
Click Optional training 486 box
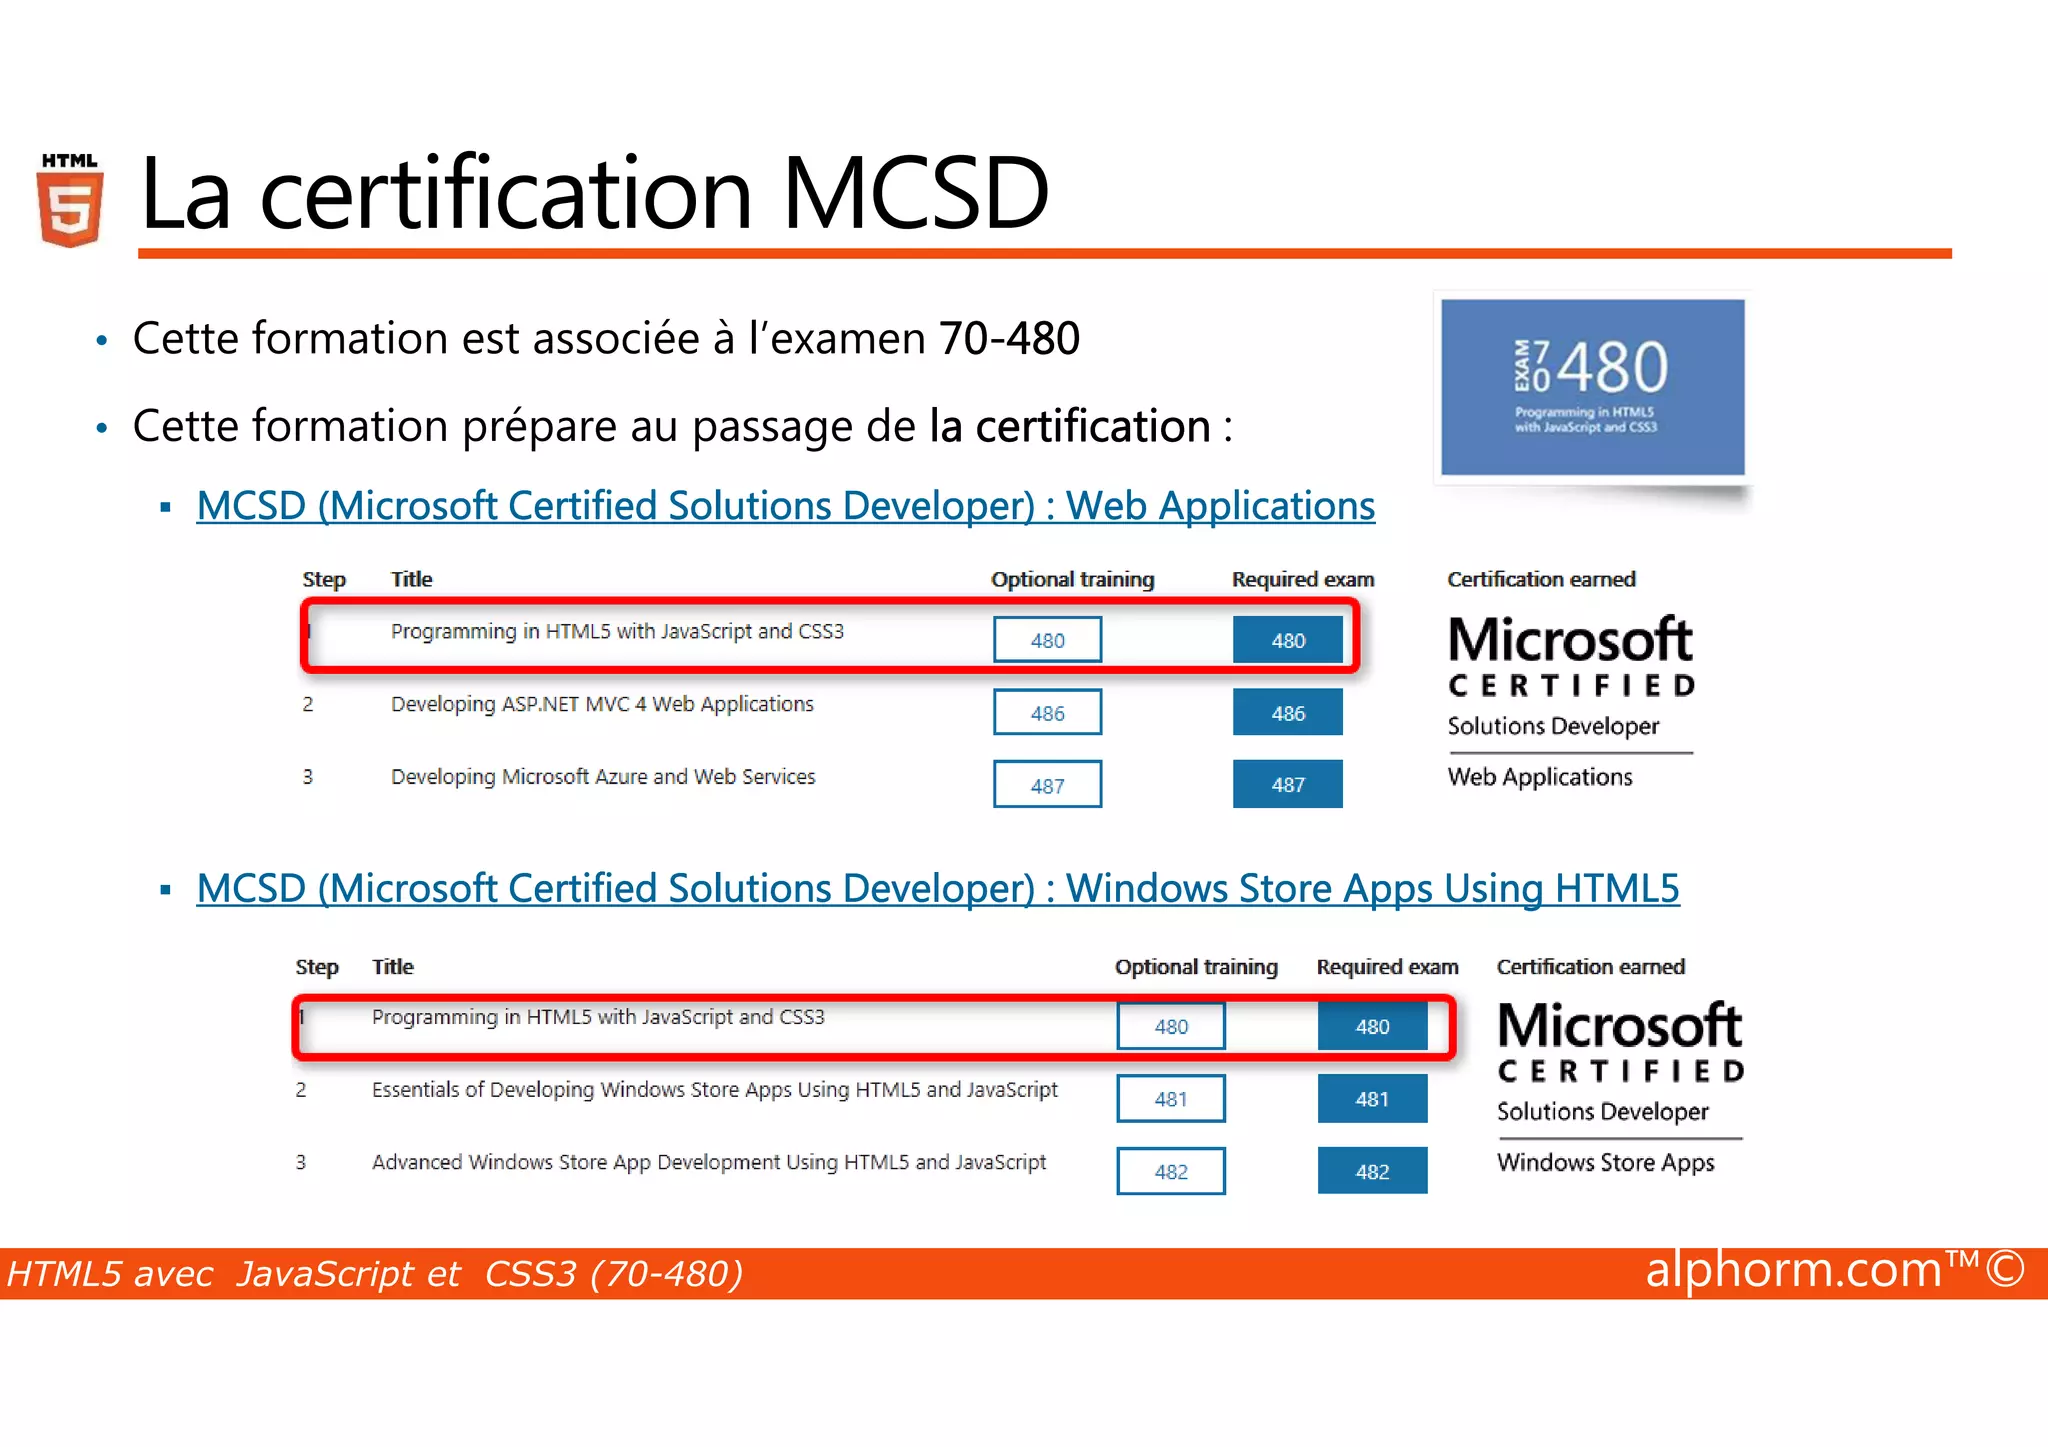pyautogui.click(x=1047, y=713)
